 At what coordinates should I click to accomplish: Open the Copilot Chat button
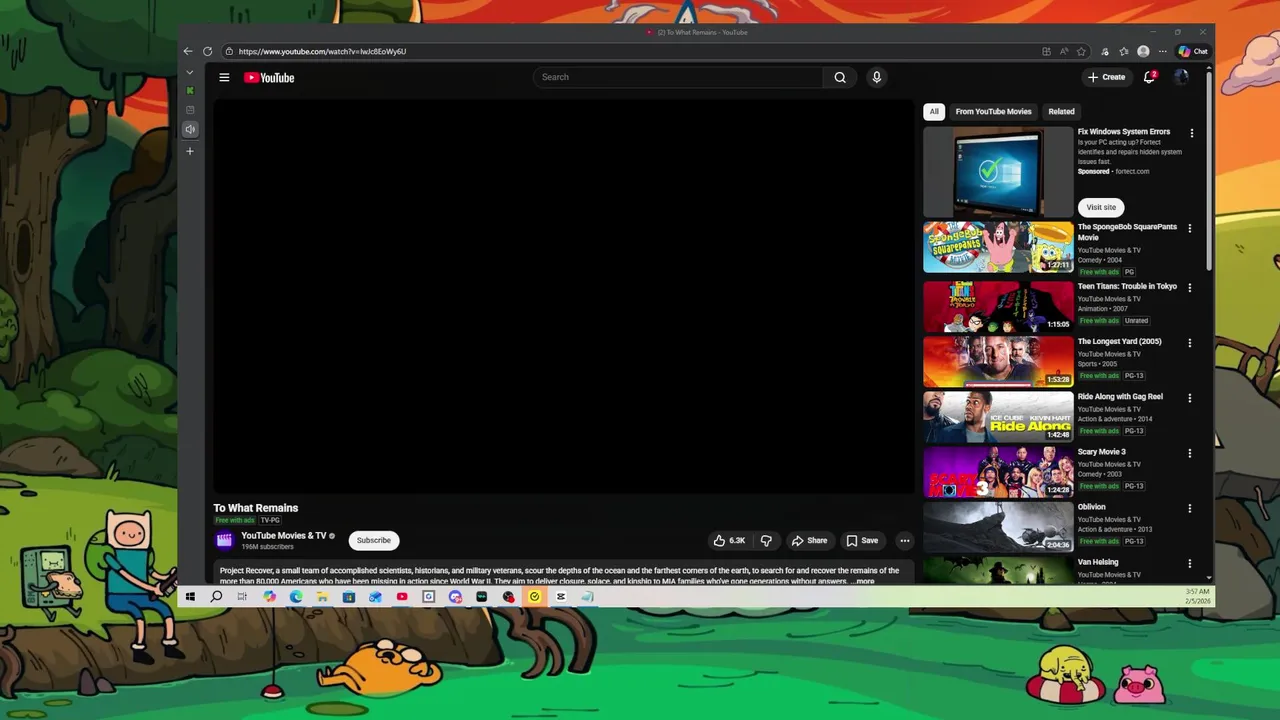[1193, 51]
